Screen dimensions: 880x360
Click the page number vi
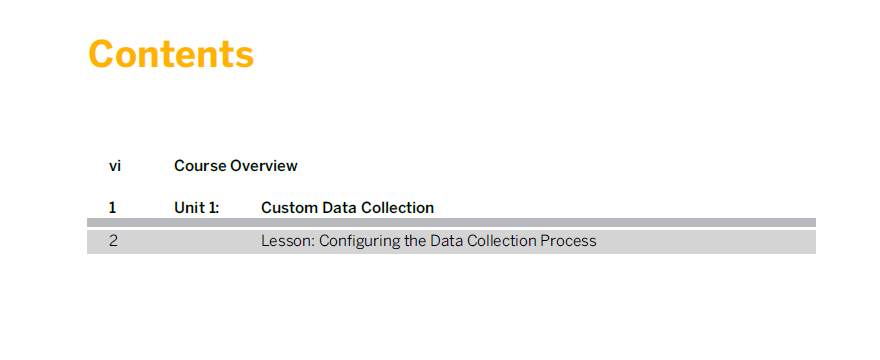(x=114, y=166)
